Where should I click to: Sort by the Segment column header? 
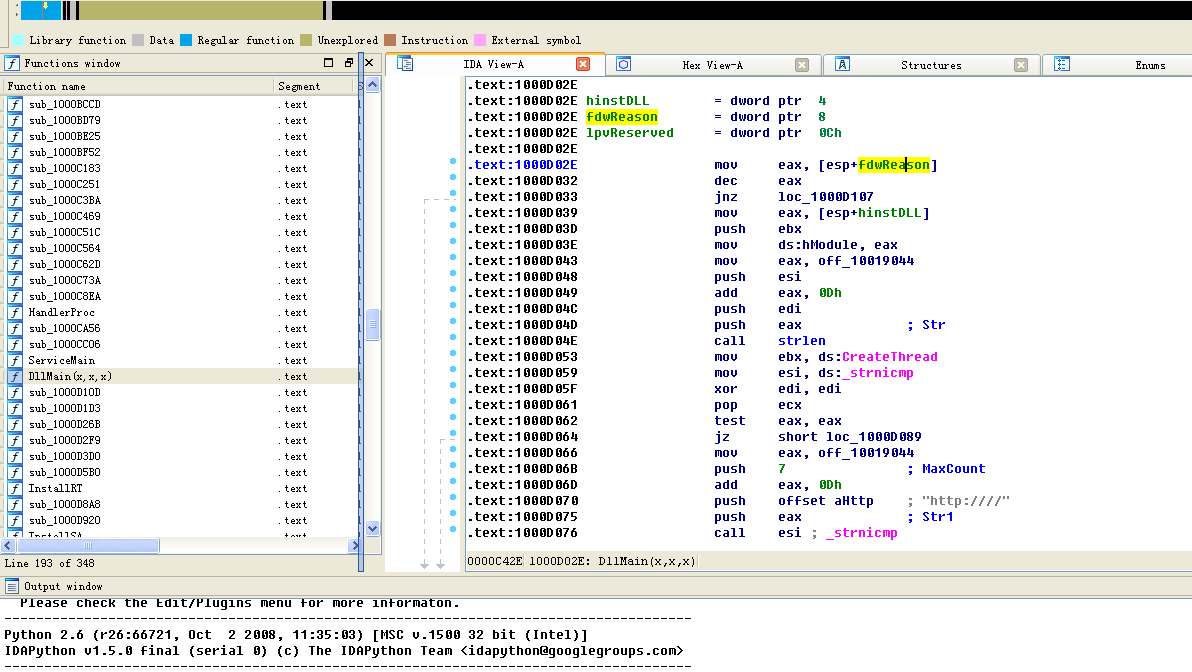click(315, 86)
